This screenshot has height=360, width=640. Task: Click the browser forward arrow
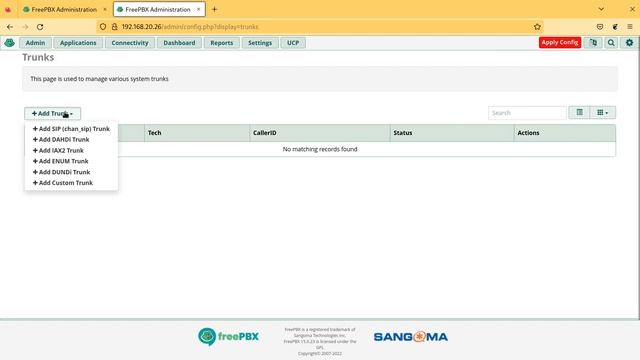click(25, 27)
